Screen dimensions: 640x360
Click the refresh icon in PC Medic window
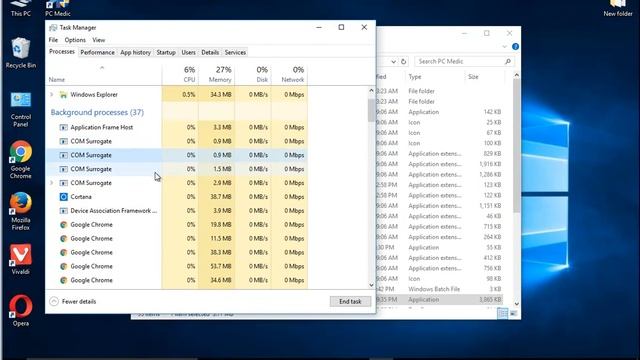403,62
